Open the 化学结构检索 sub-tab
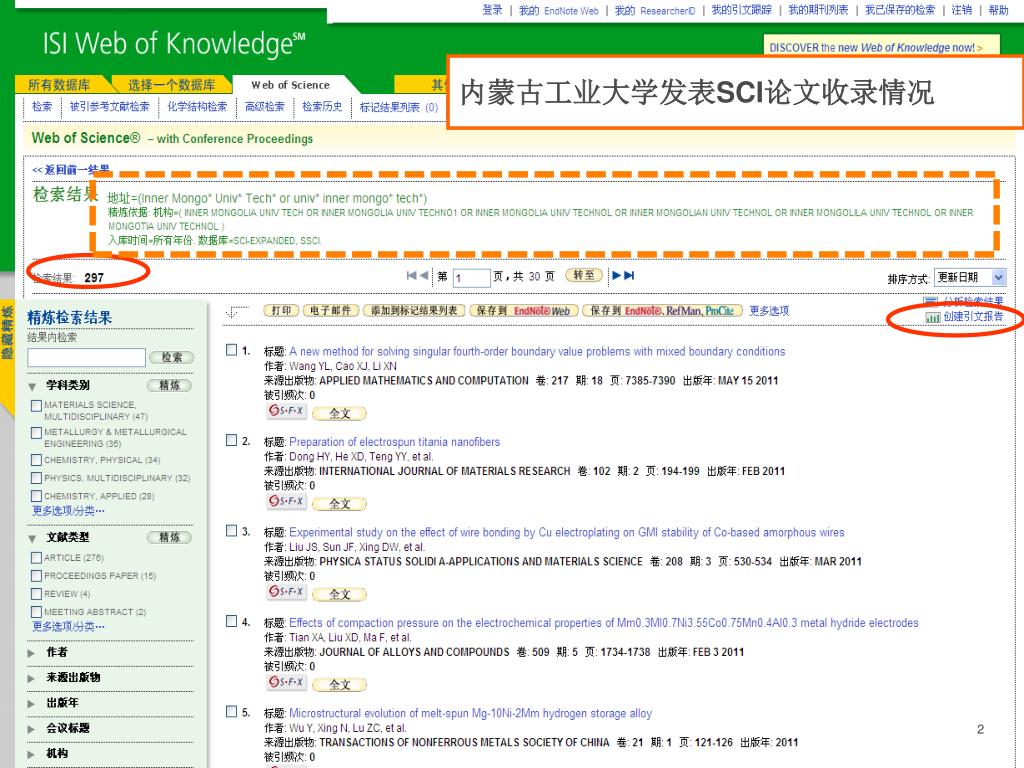1024x768 pixels. (197, 106)
